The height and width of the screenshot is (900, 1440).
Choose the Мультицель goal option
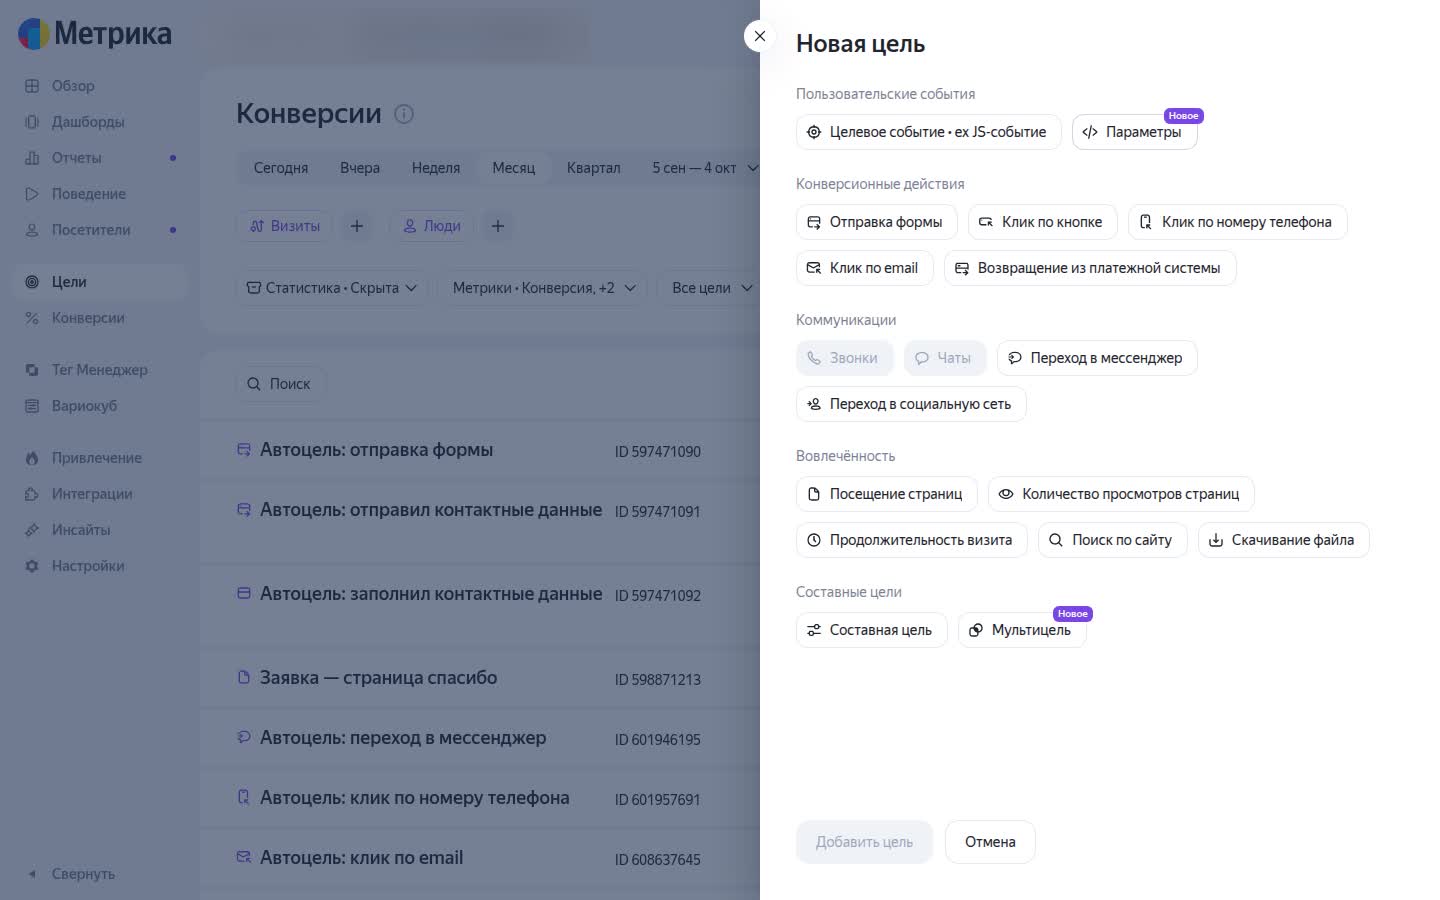click(1022, 630)
